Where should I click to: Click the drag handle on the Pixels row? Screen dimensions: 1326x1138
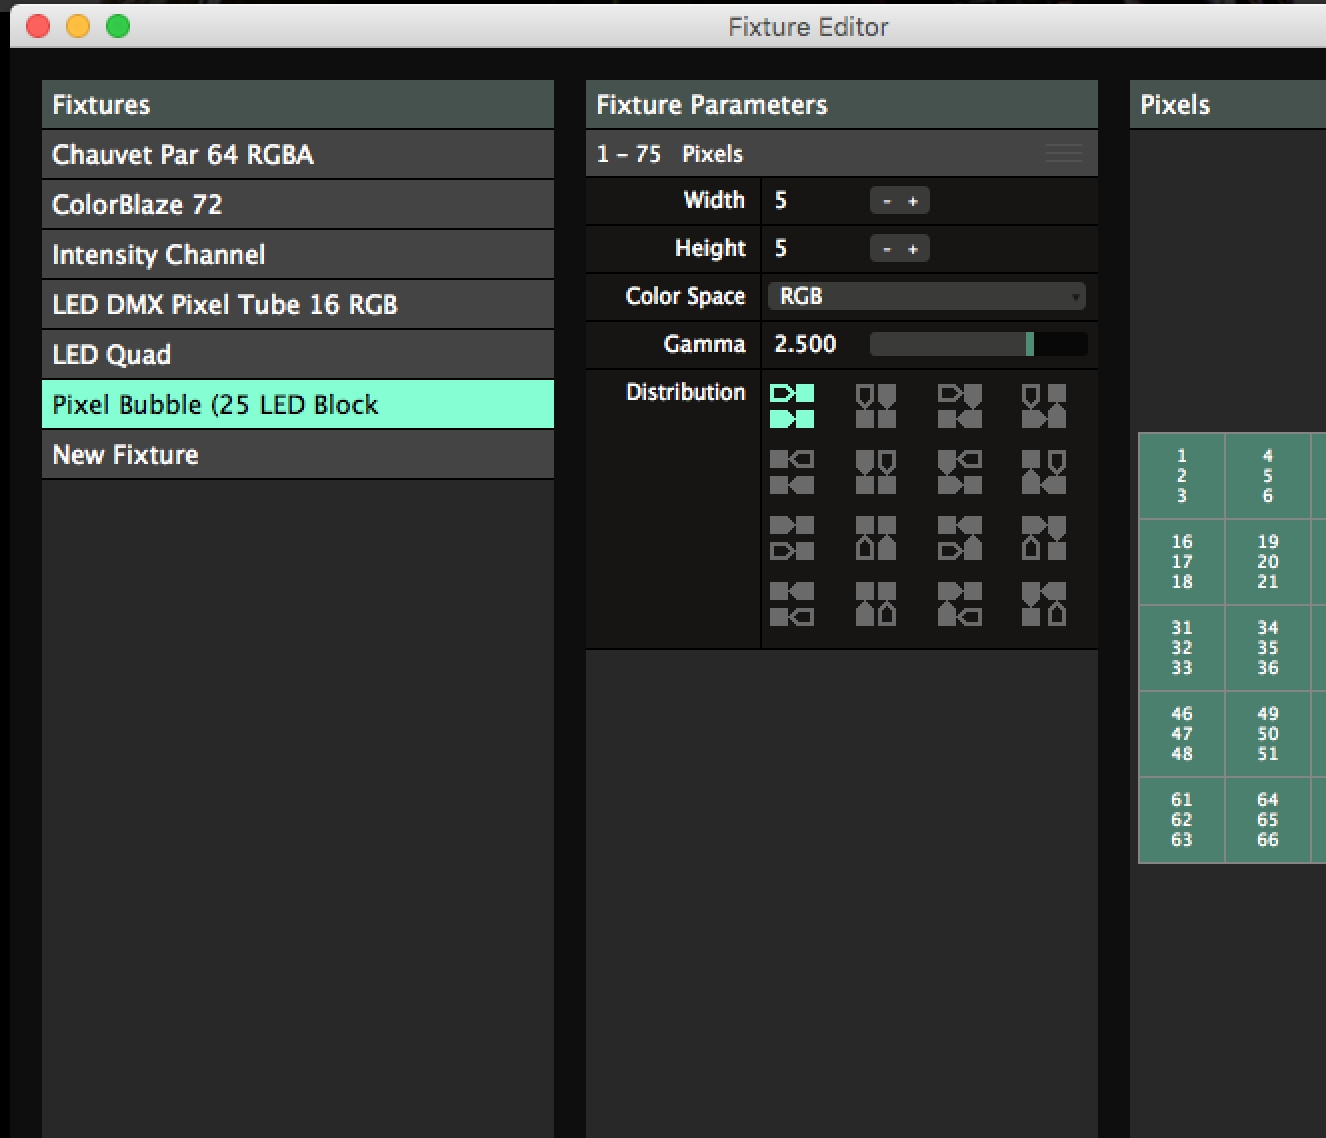pos(1063,154)
